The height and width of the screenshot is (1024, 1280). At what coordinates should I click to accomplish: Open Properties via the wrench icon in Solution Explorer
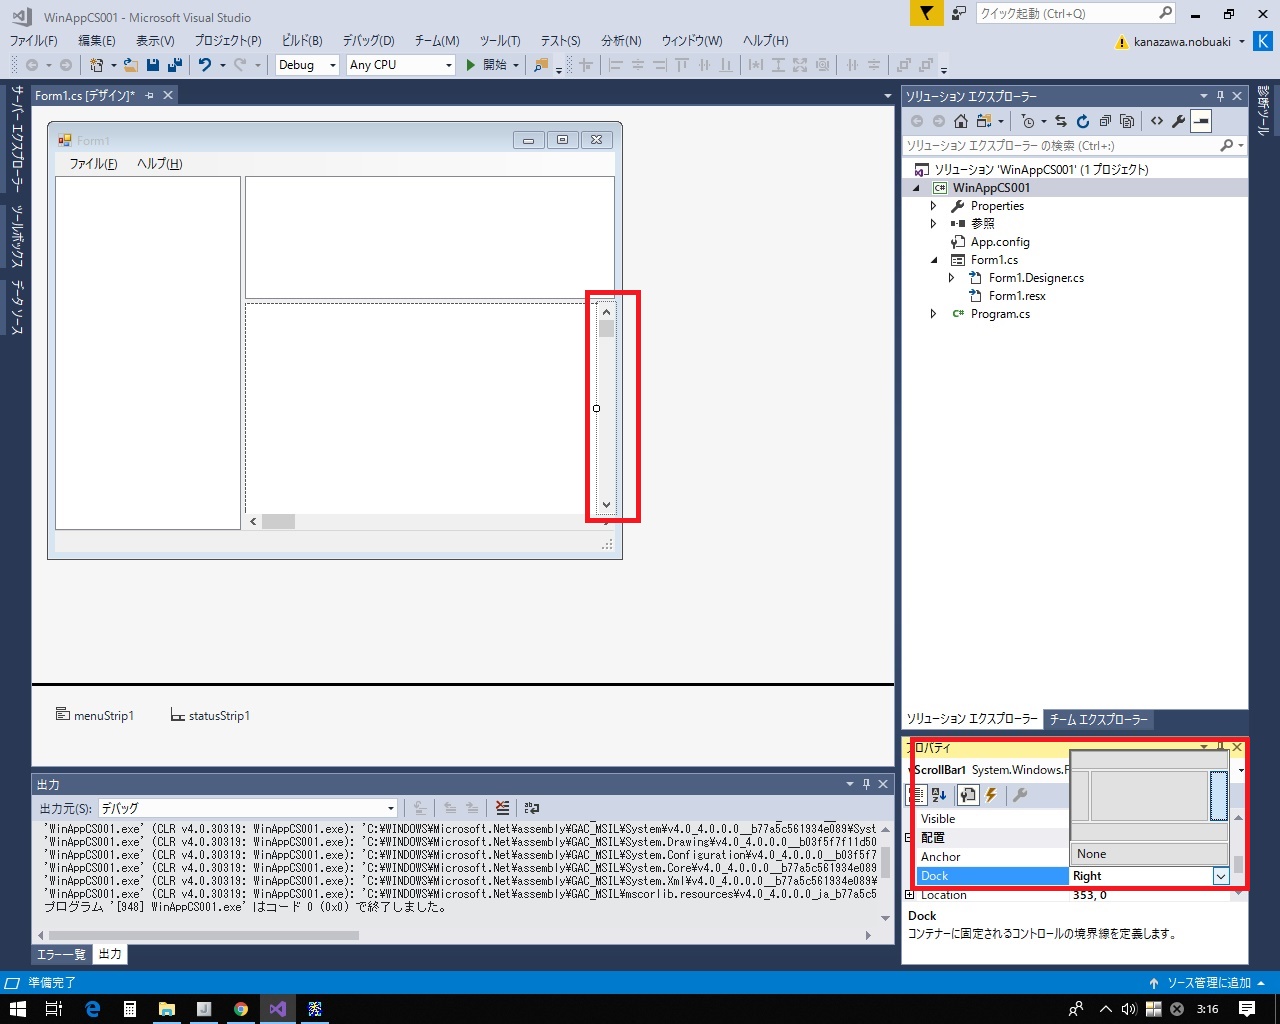(x=1179, y=121)
